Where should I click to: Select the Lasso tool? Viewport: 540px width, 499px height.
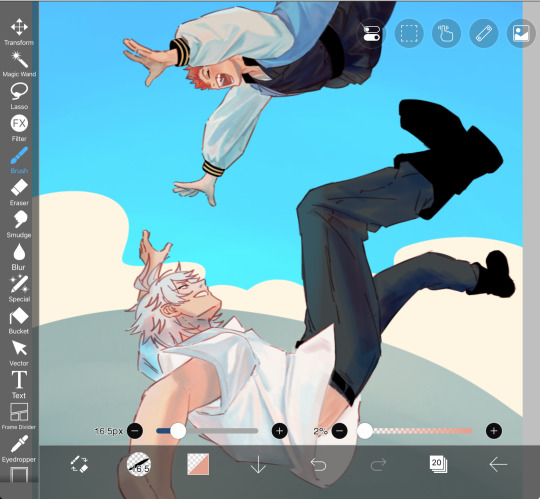pyautogui.click(x=19, y=96)
